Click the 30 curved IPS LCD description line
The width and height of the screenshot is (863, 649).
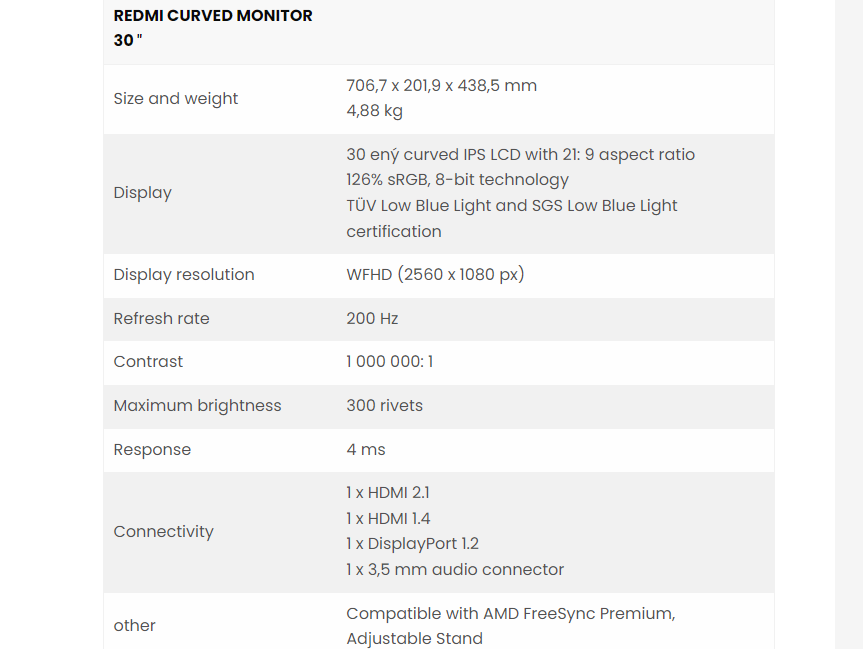point(520,154)
